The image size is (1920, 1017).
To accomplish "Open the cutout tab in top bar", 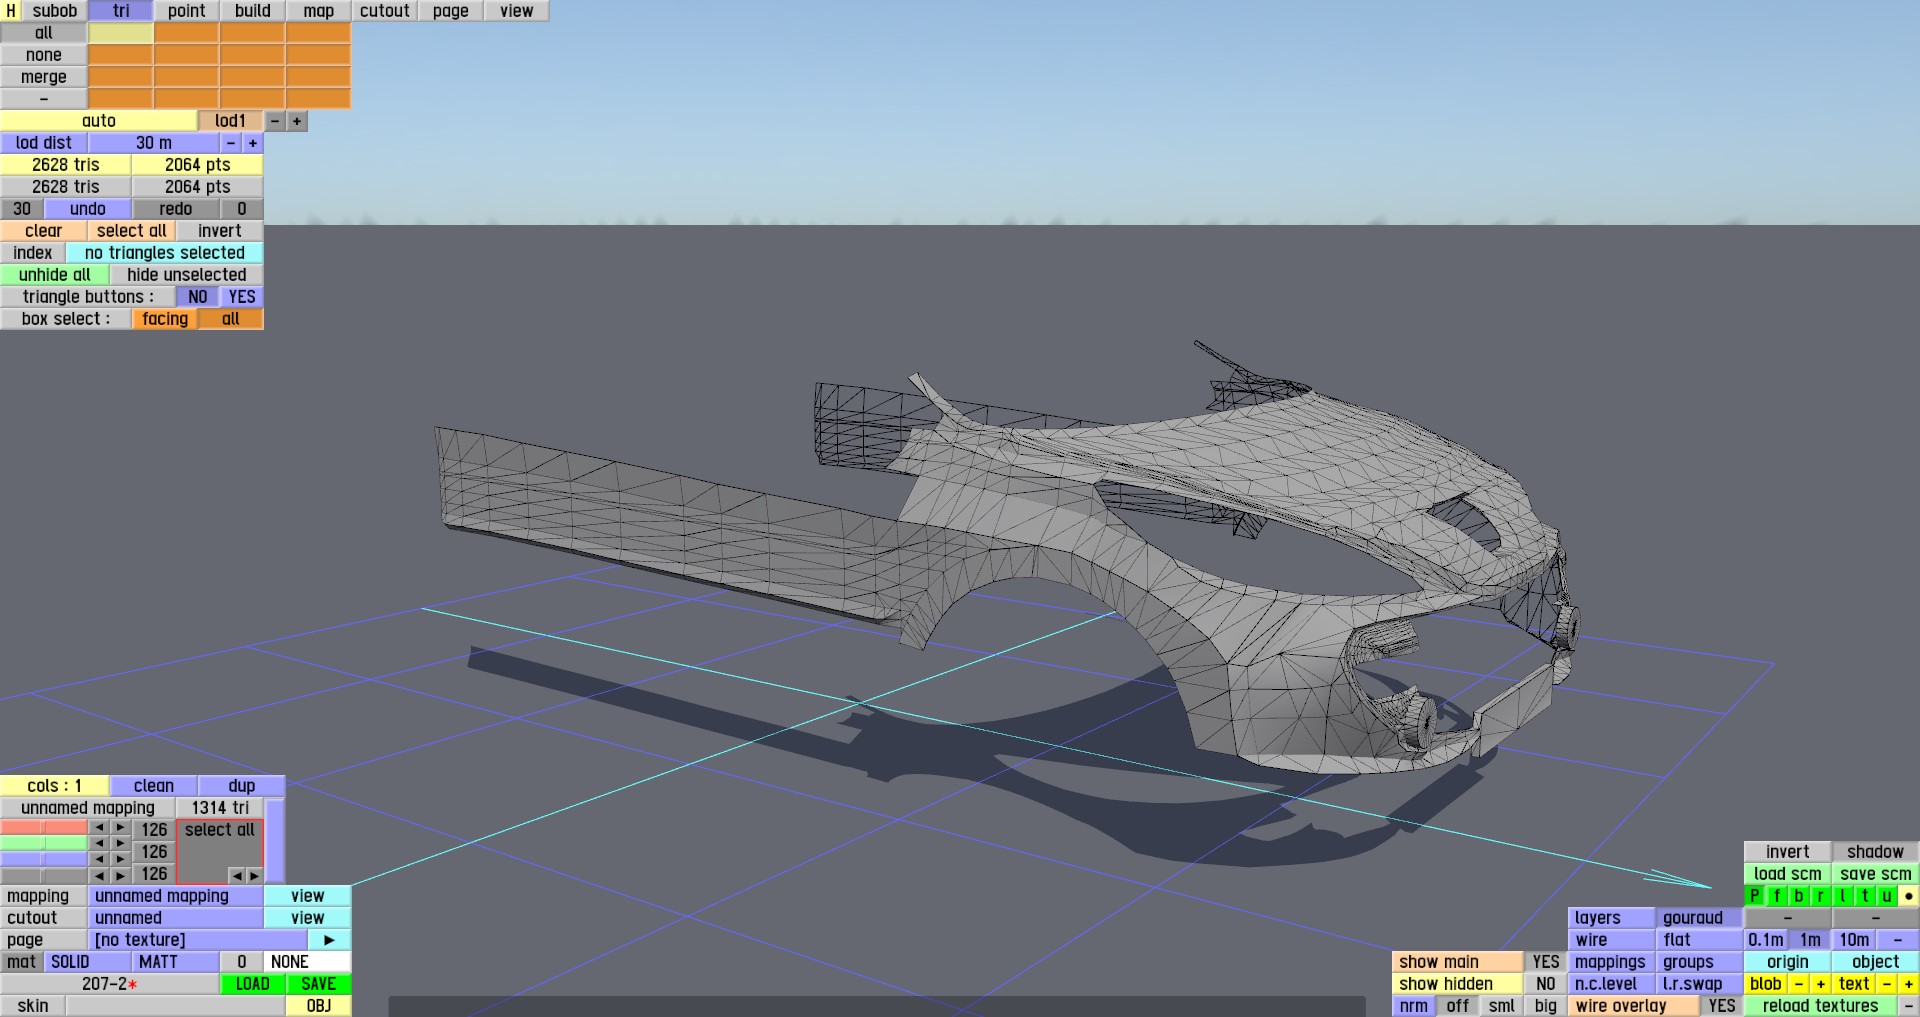I will [x=385, y=11].
